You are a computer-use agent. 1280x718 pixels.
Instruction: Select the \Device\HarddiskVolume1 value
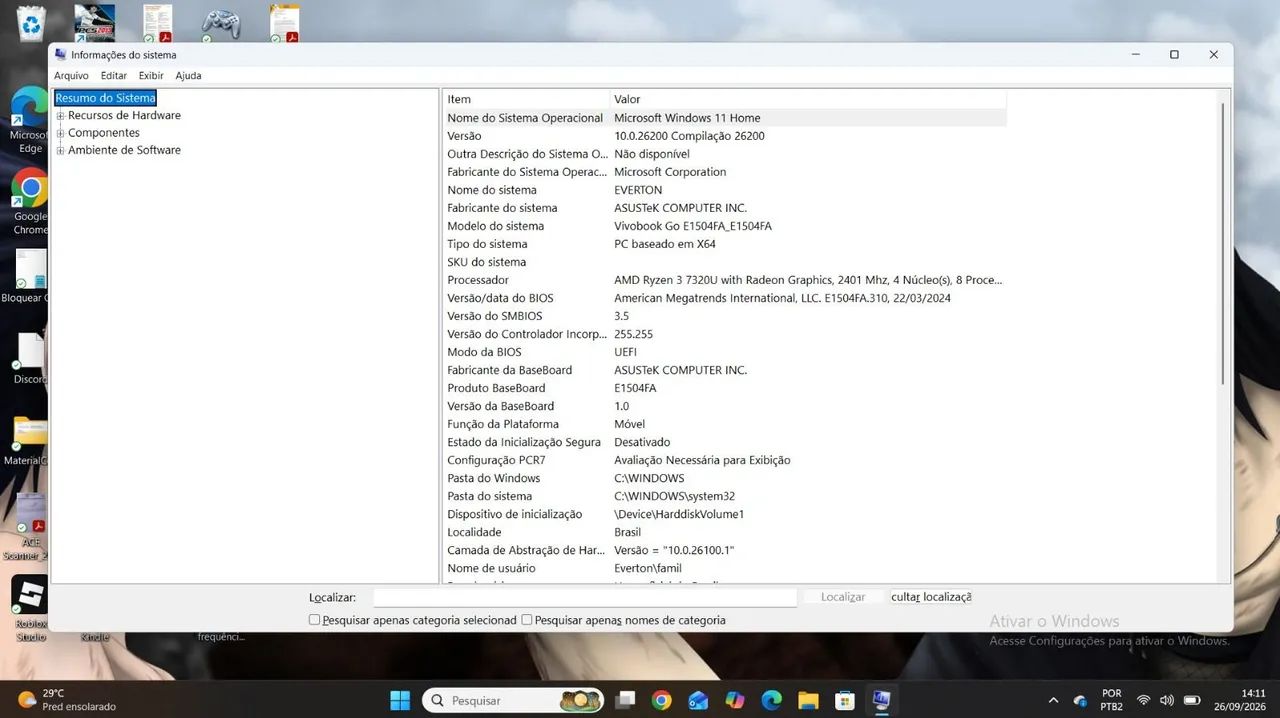point(679,514)
